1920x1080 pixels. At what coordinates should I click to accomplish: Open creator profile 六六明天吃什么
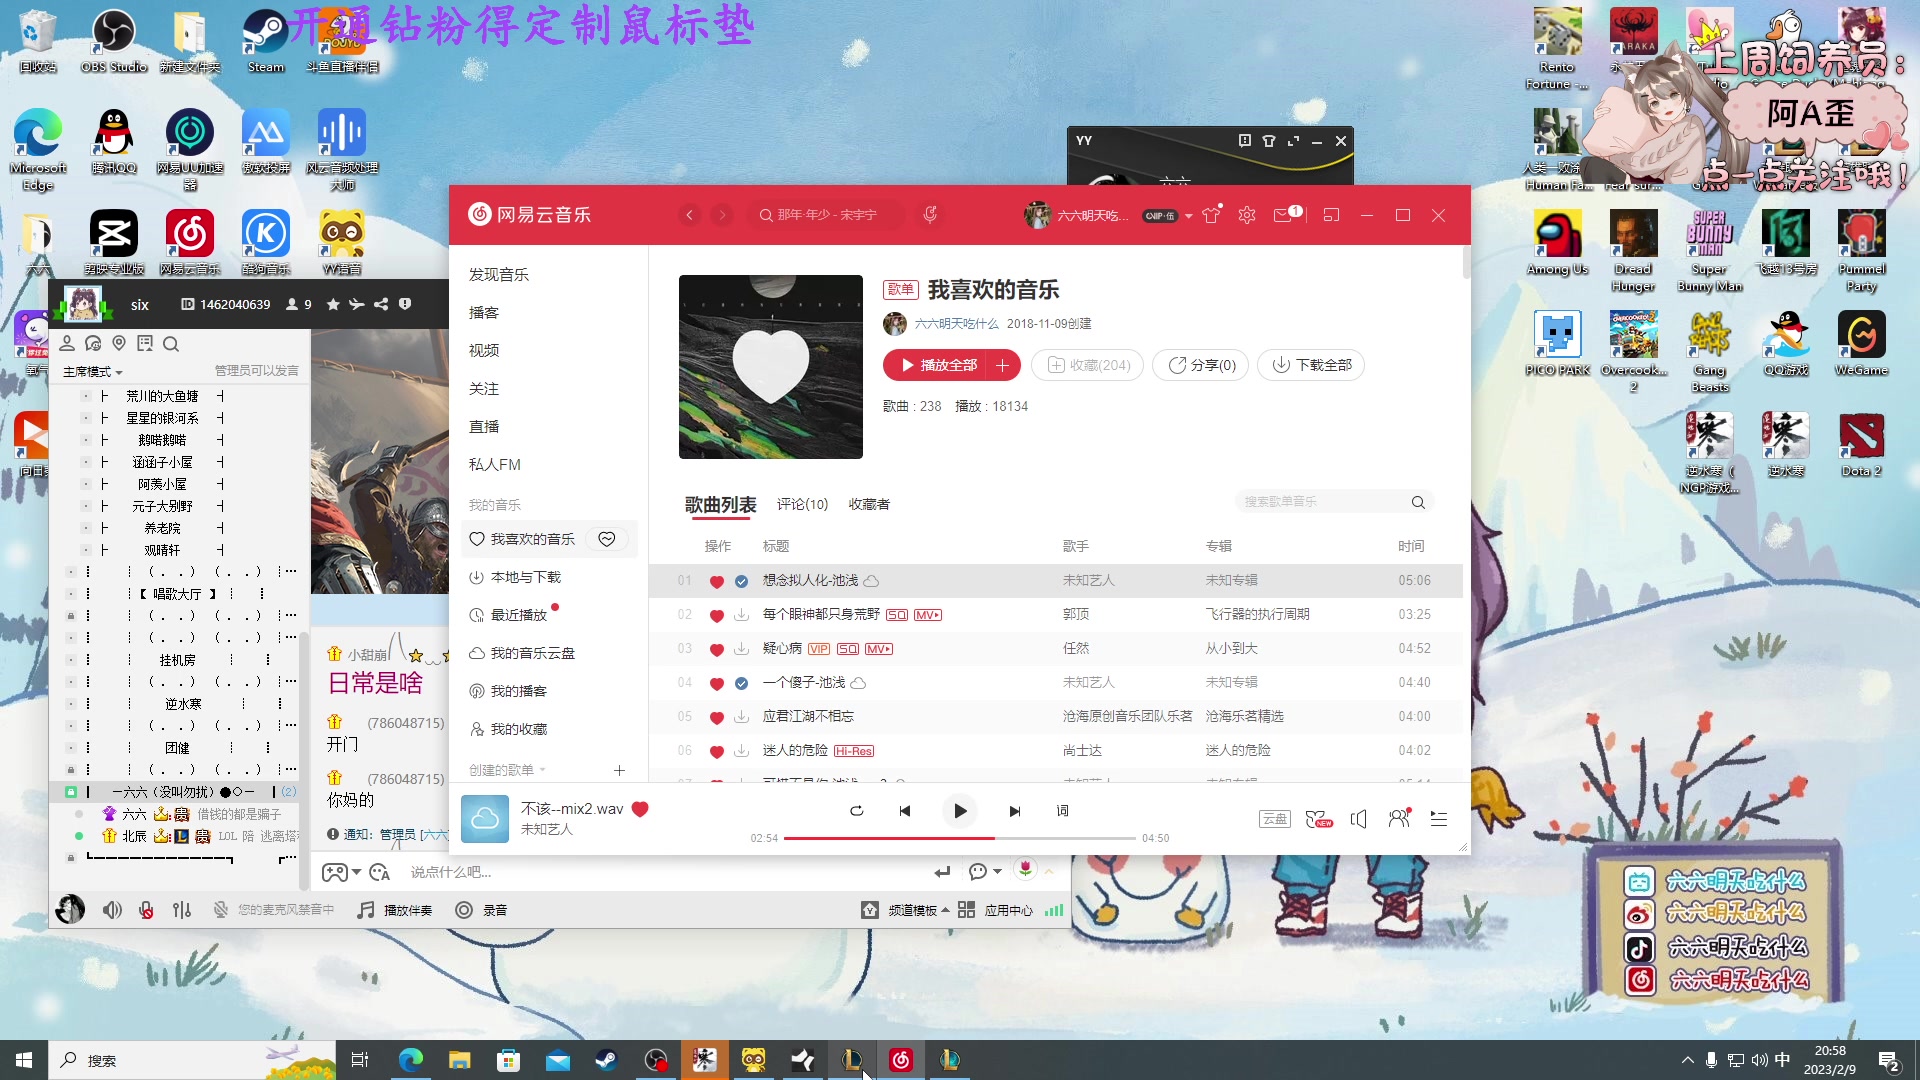point(957,324)
